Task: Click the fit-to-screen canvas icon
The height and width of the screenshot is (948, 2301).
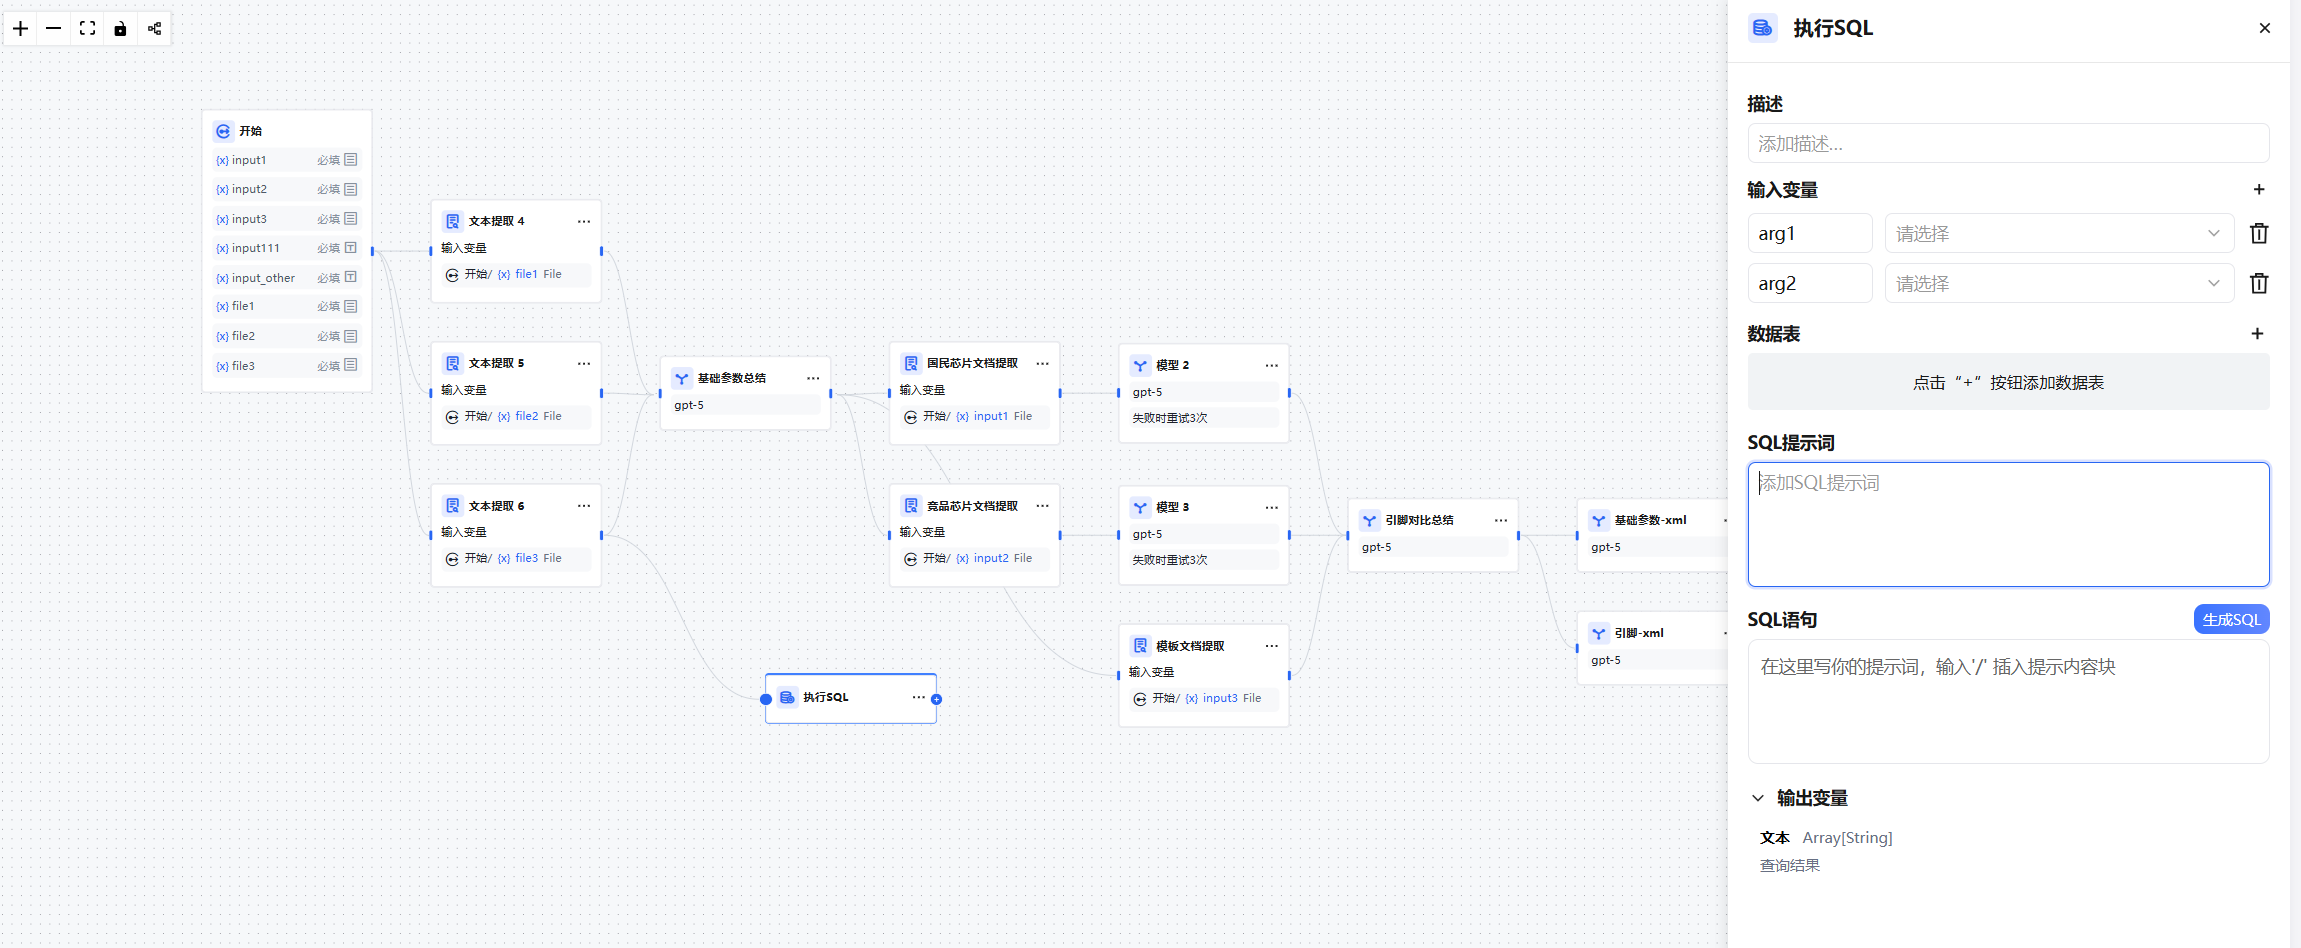Action: (x=88, y=28)
